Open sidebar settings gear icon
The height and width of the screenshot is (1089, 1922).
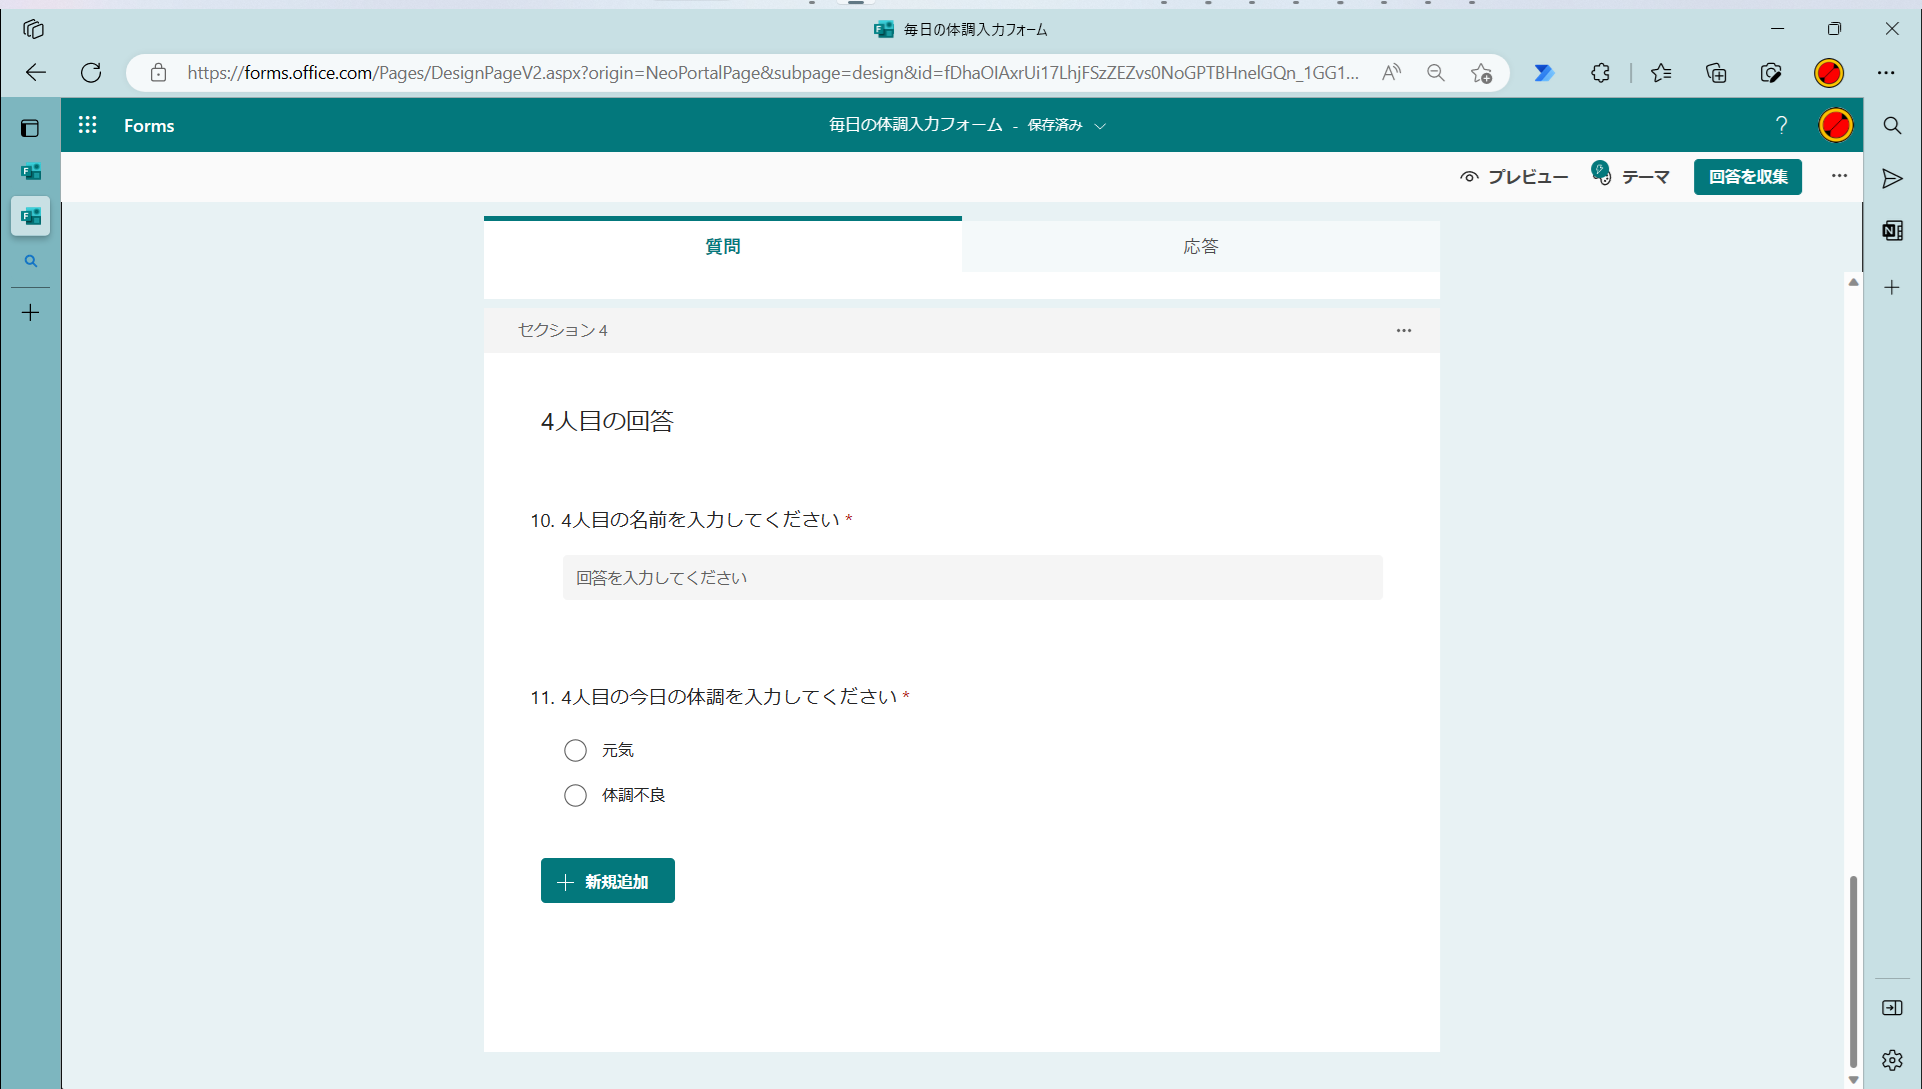click(x=1892, y=1060)
